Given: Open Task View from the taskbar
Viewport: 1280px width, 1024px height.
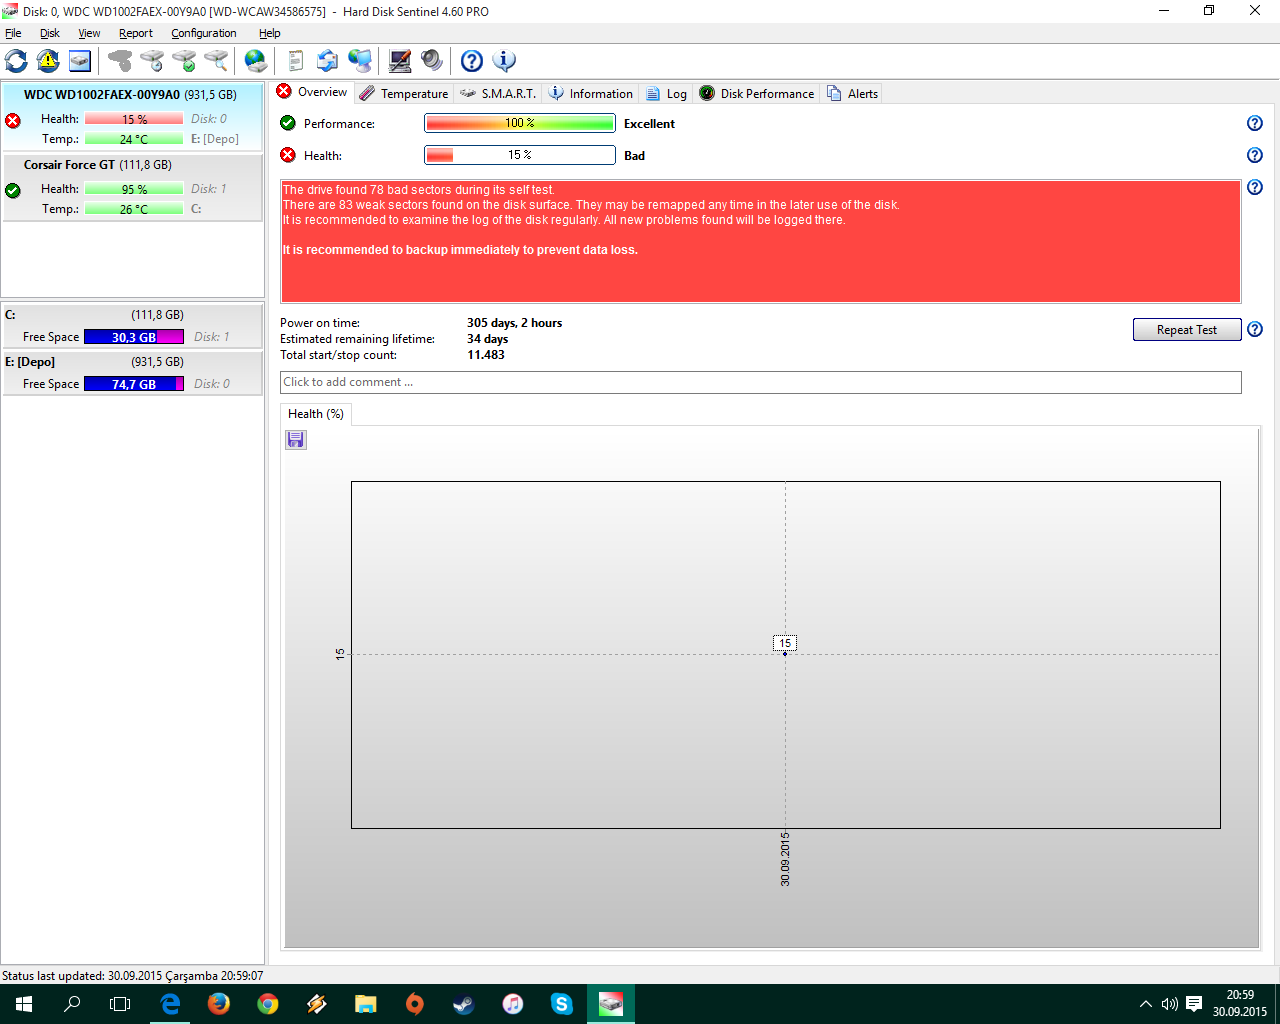Looking at the screenshot, I should tap(120, 1004).
